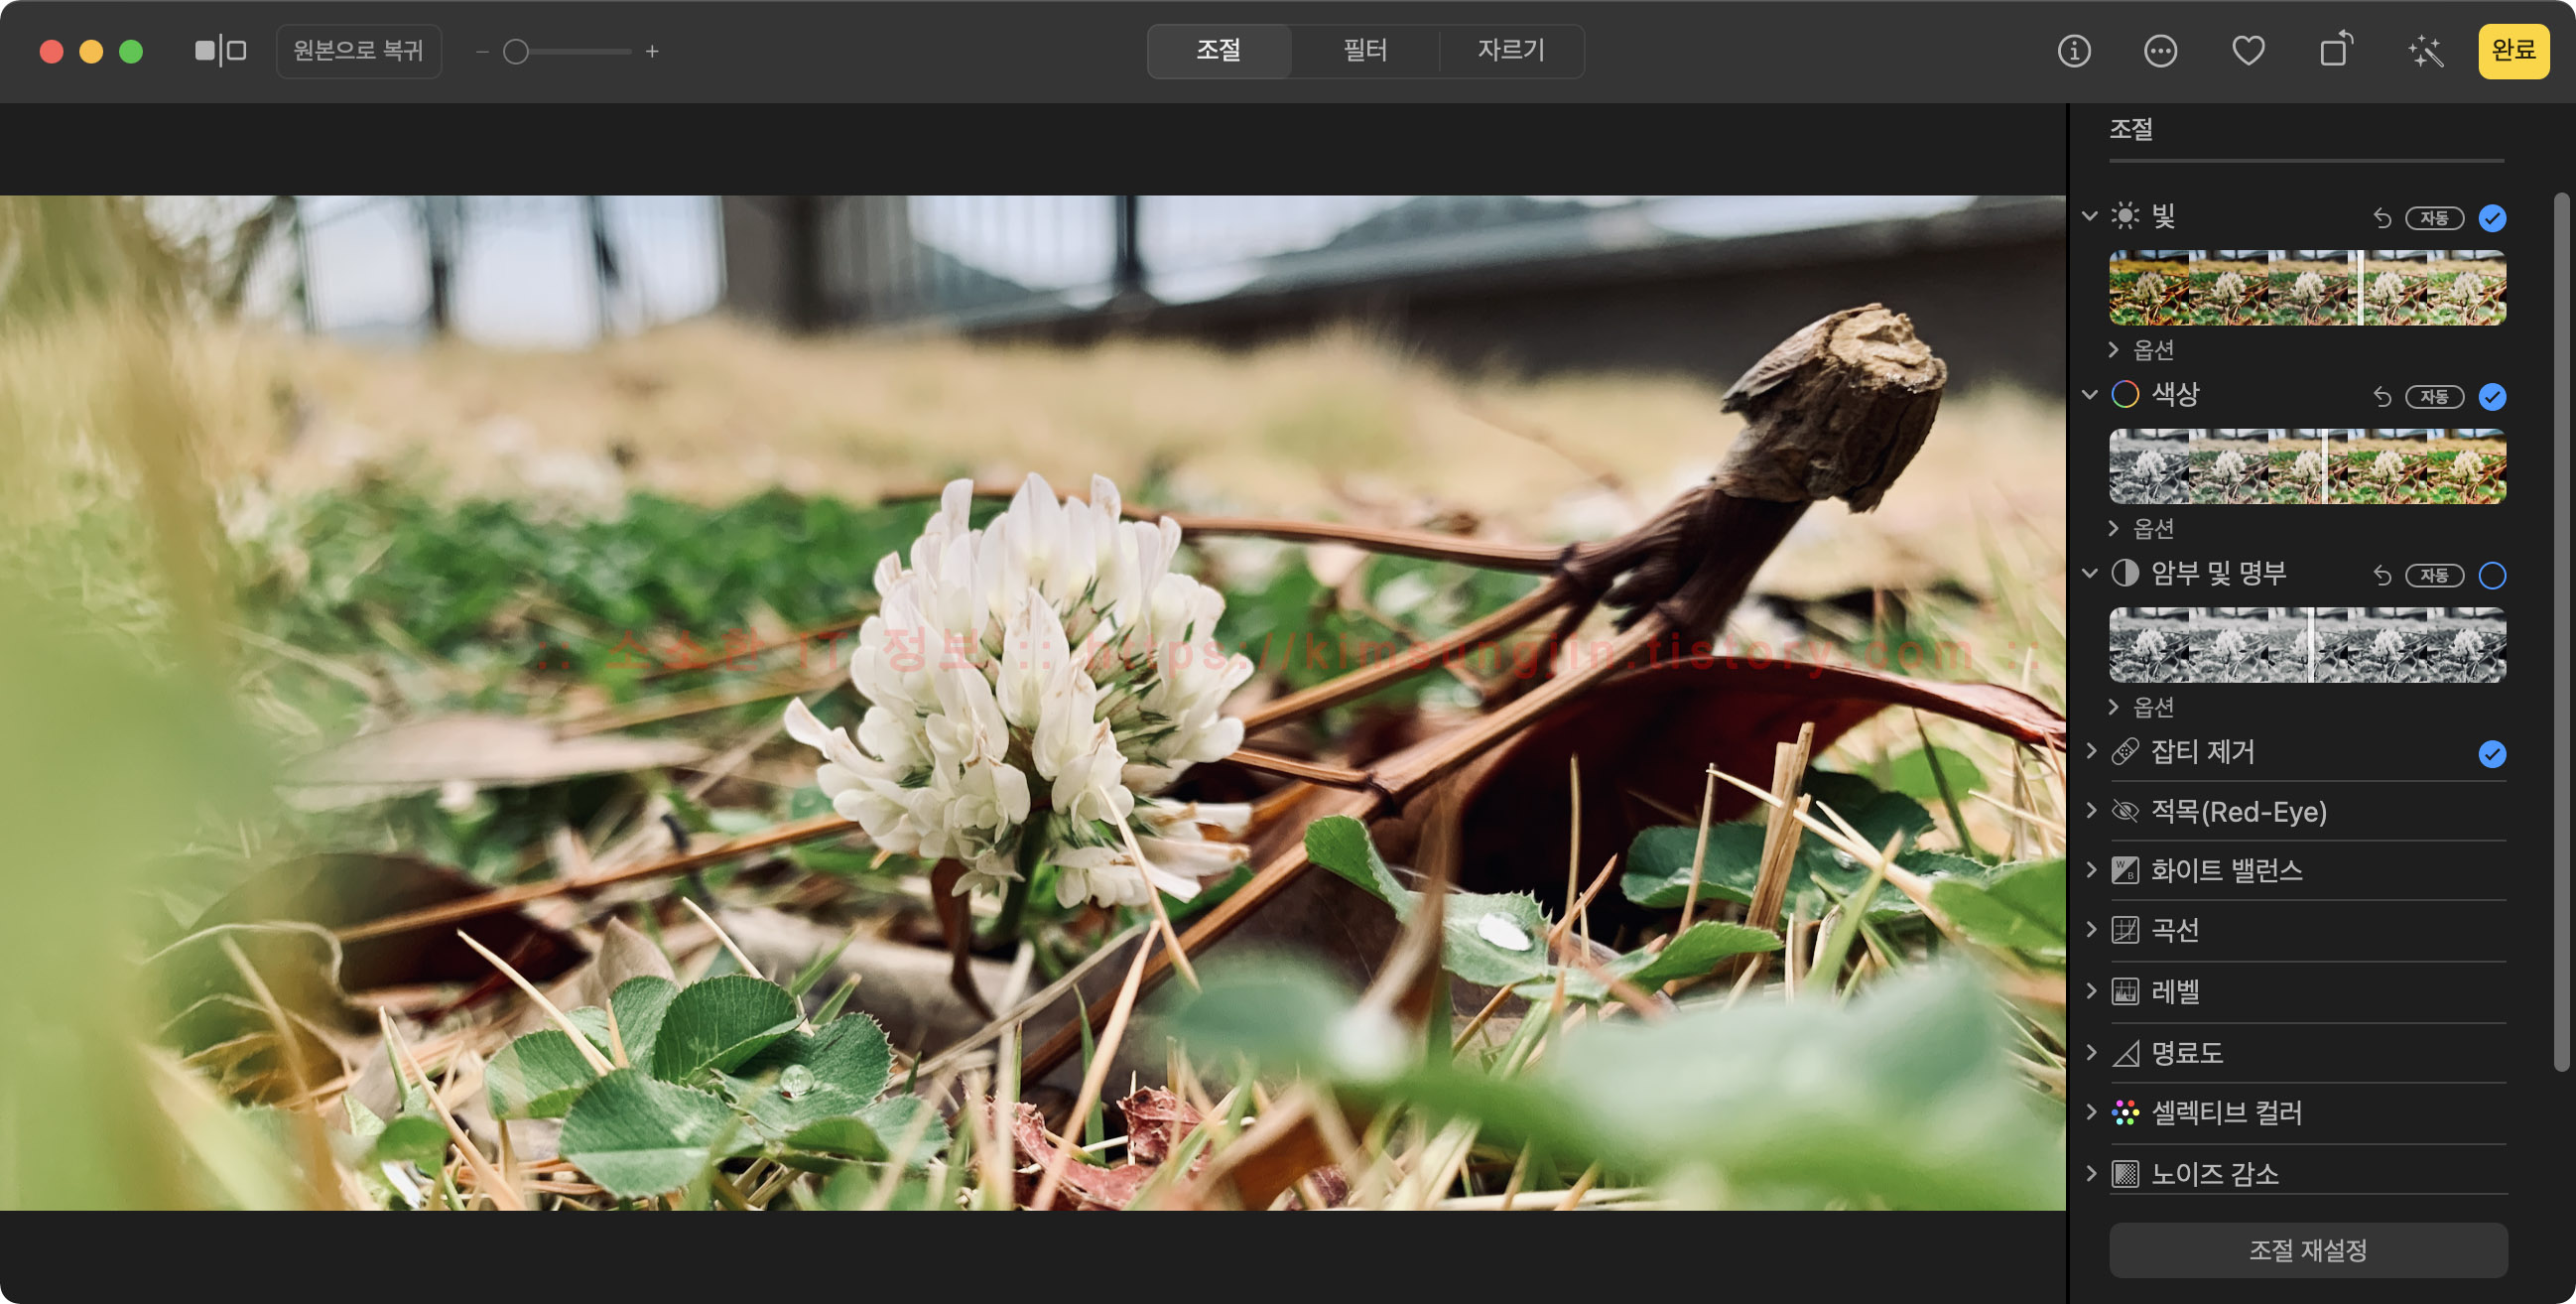Click the info (i) icon in toolbar

(x=2073, y=51)
